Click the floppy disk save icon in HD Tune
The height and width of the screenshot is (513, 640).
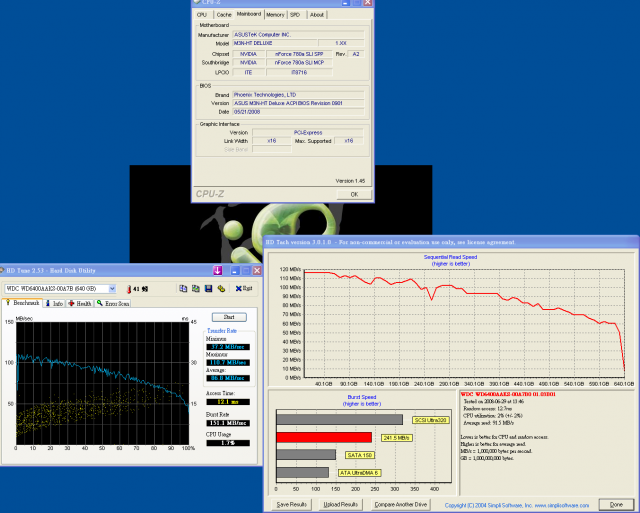point(209,289)
